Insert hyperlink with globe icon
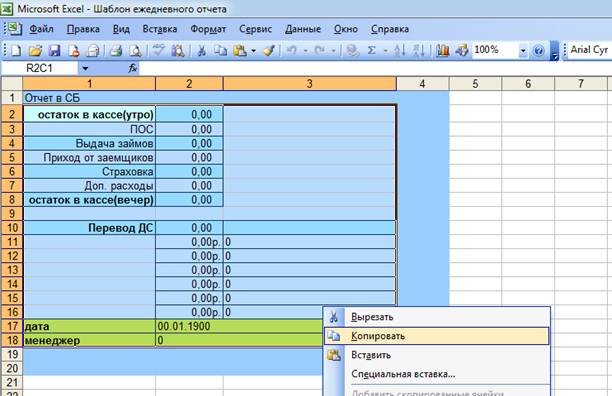This screenshot has width=612, height=396. (352, 51)
